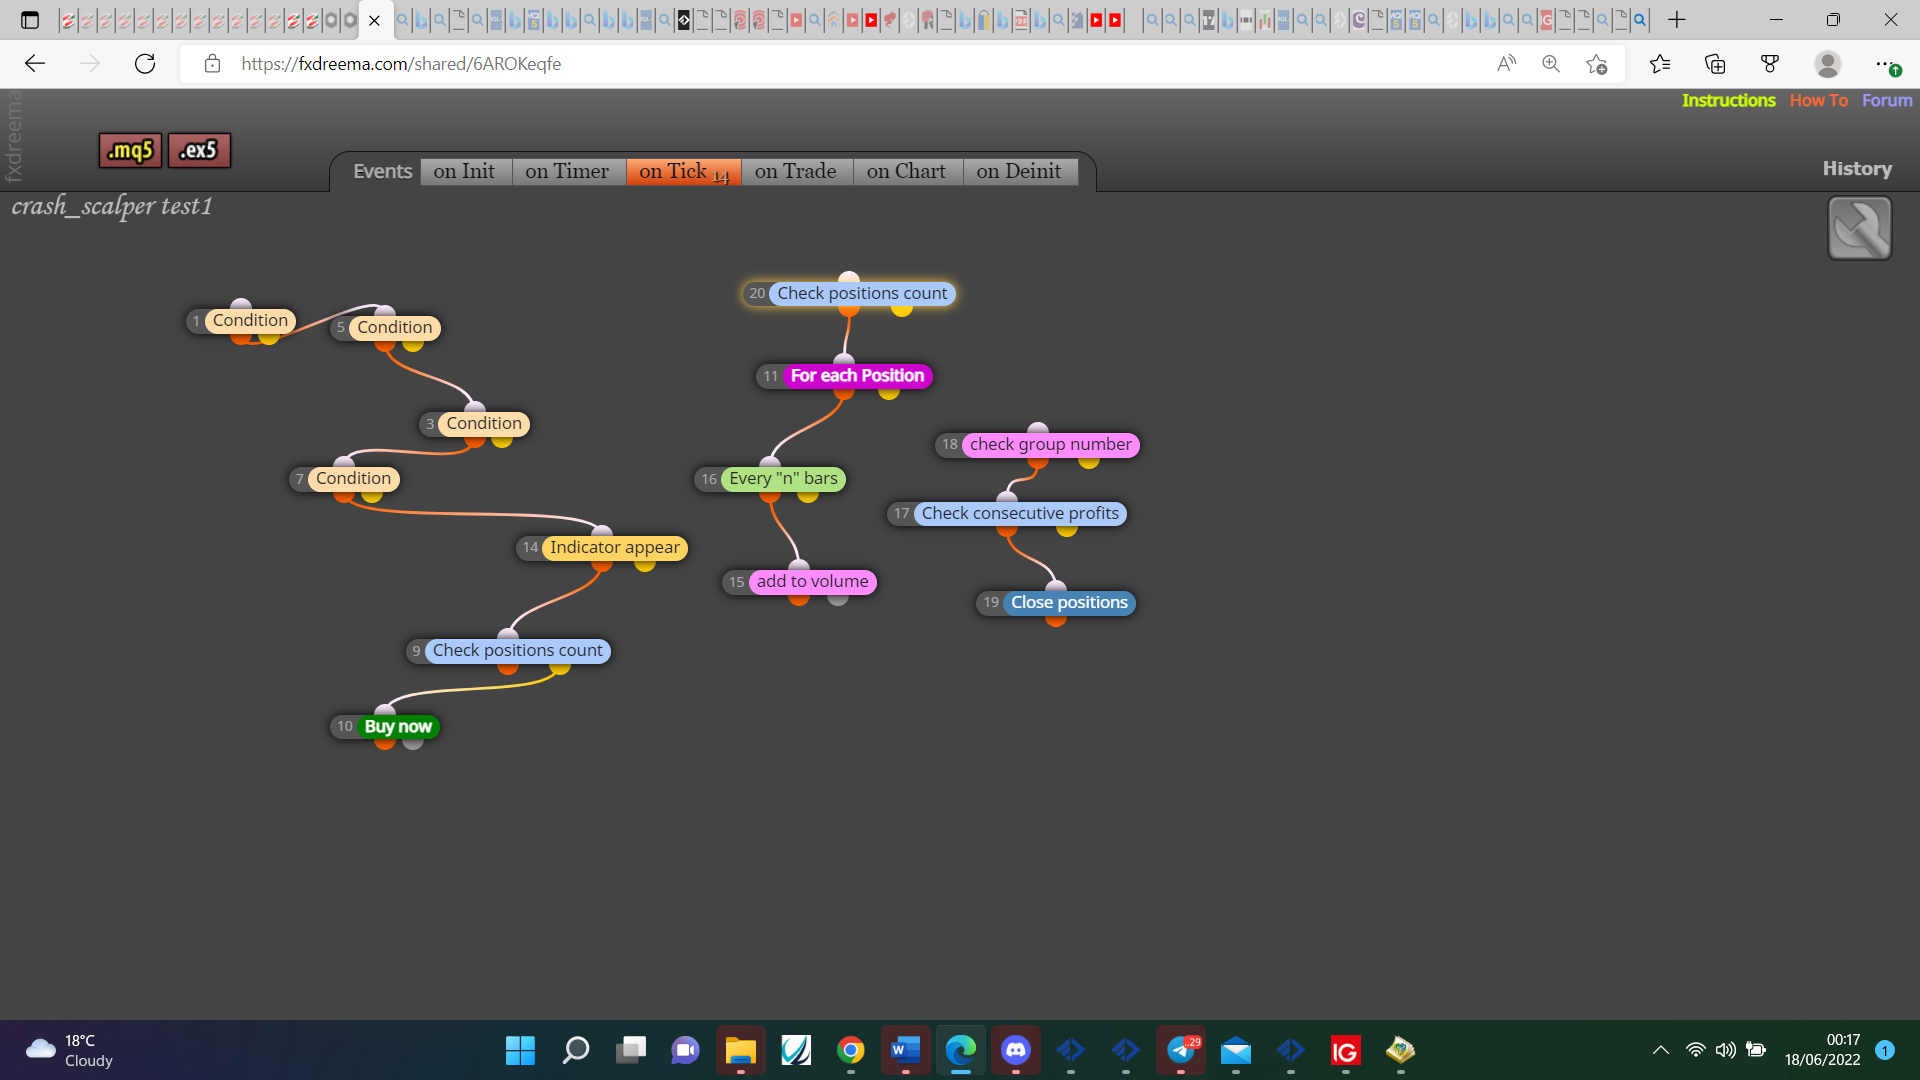The image size is (1920, 1080).
Task: Open the History panel
Action: 1857,169
